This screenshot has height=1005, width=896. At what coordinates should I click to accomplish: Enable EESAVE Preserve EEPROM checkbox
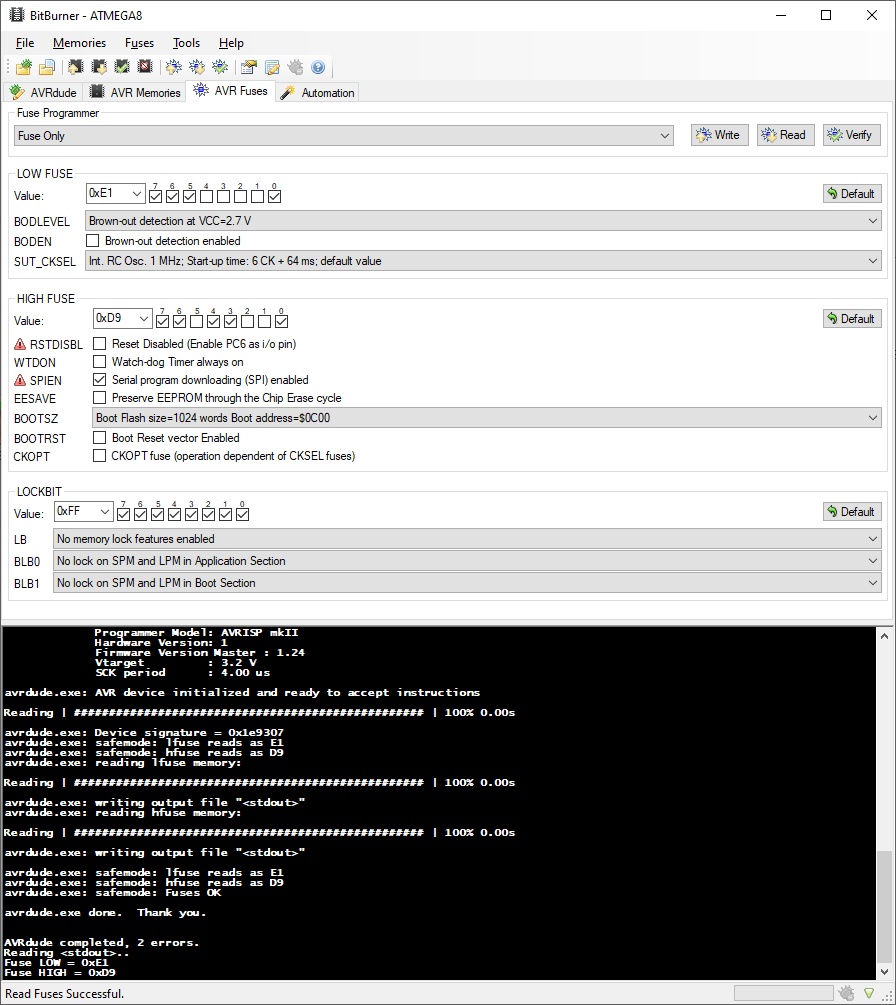(99, 398)
